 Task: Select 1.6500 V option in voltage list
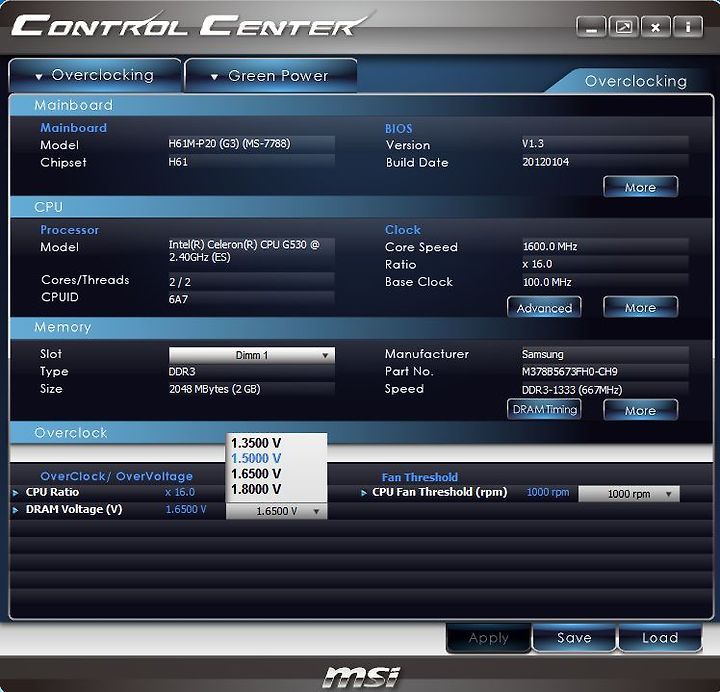[x=256, y=473]
